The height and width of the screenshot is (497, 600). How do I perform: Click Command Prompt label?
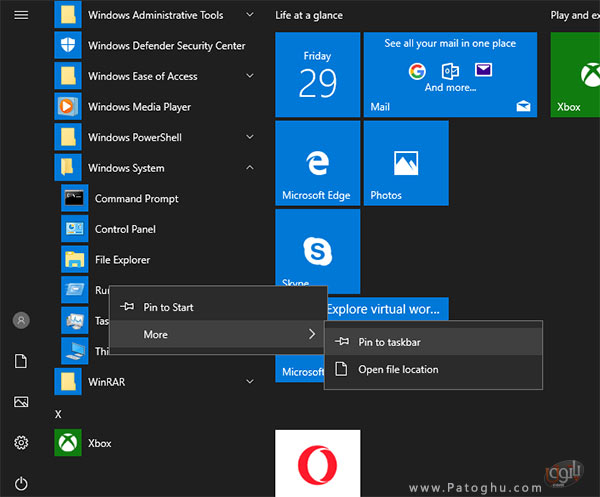tap(137, 199)
